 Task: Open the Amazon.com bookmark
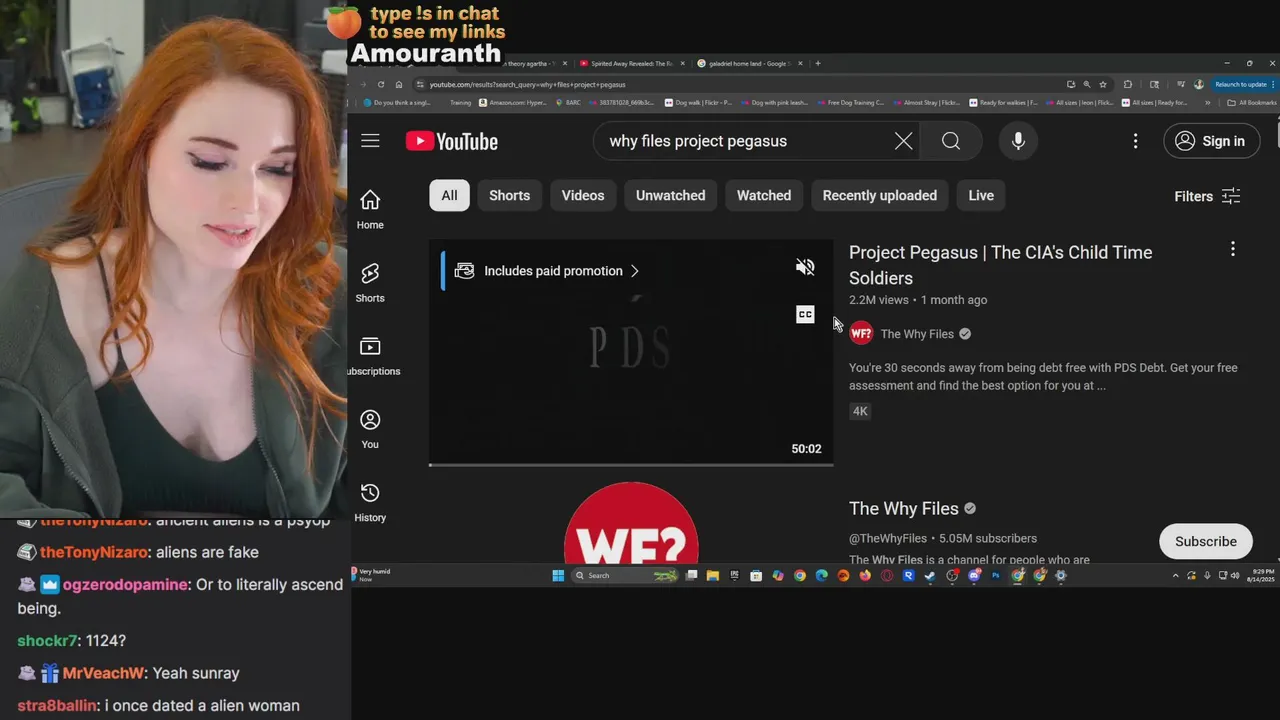514,102
